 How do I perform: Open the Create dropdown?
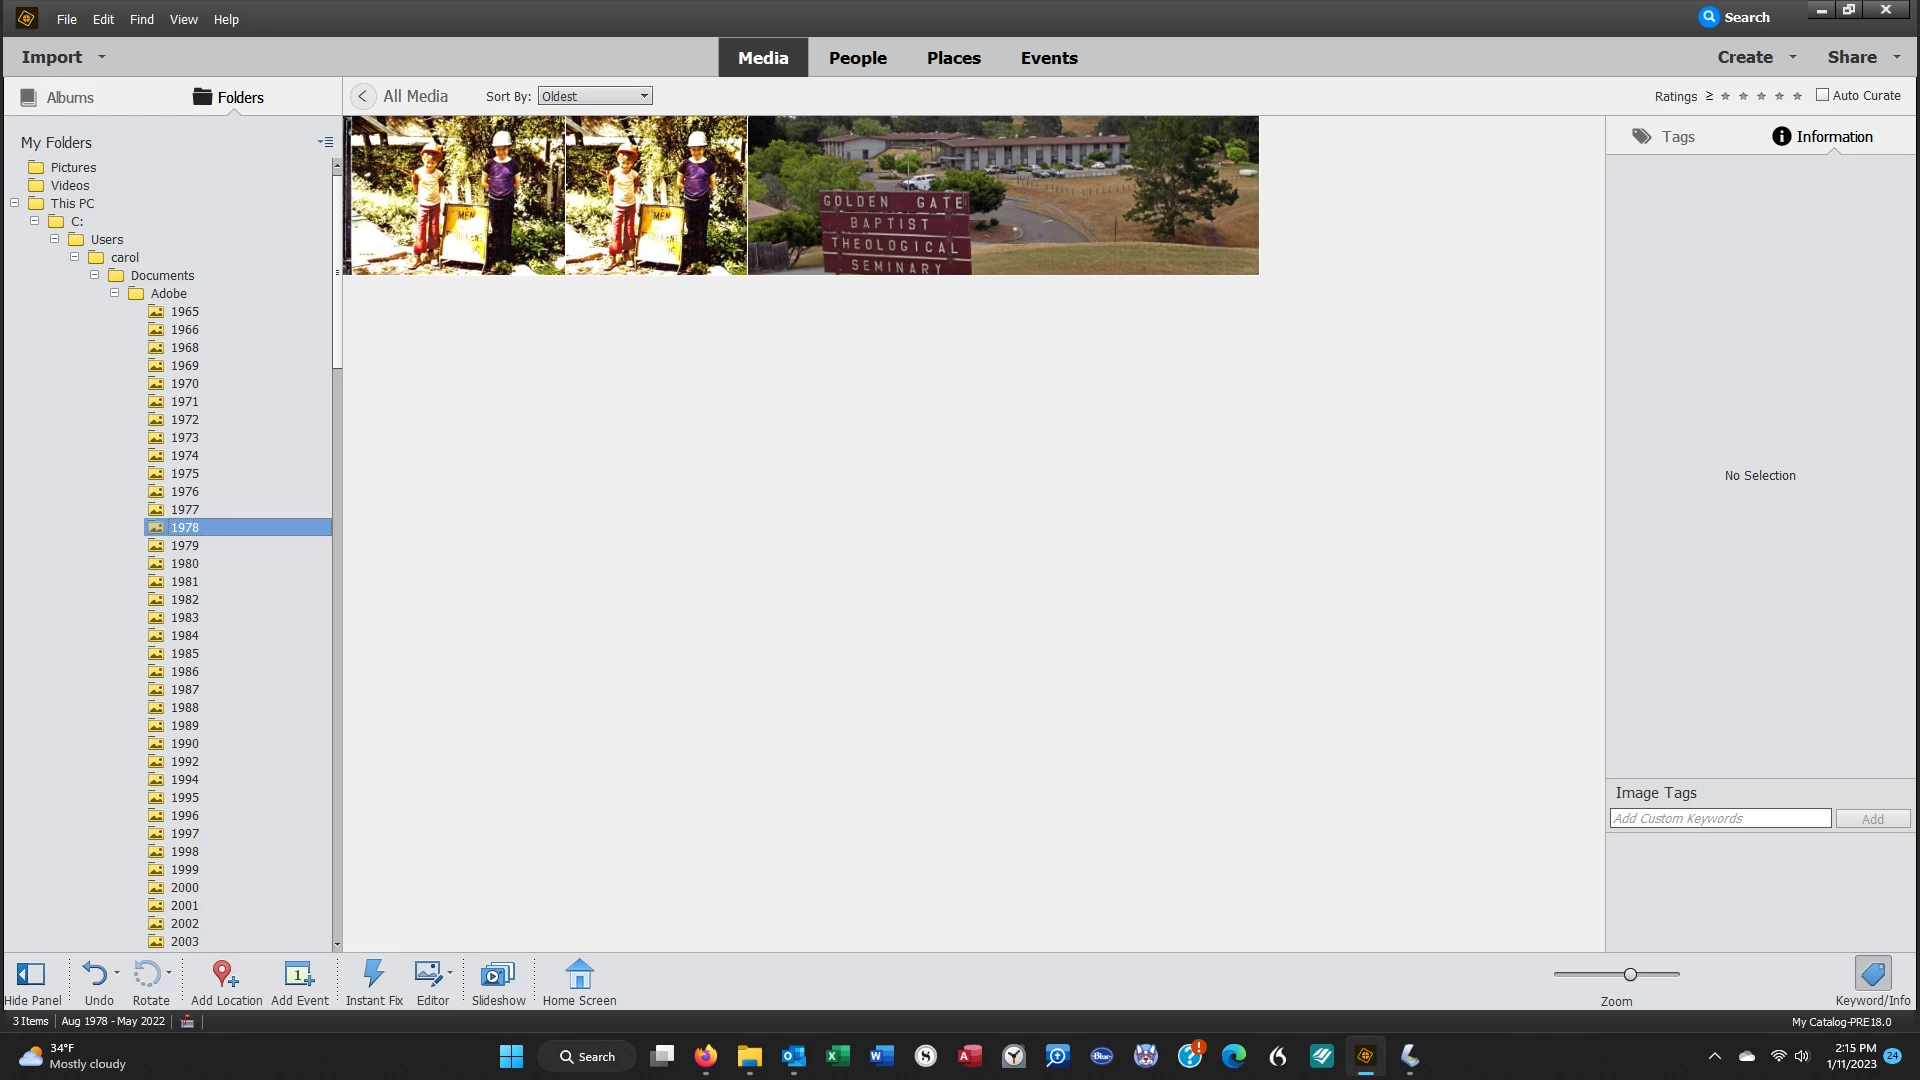[x=1757, y=57]
